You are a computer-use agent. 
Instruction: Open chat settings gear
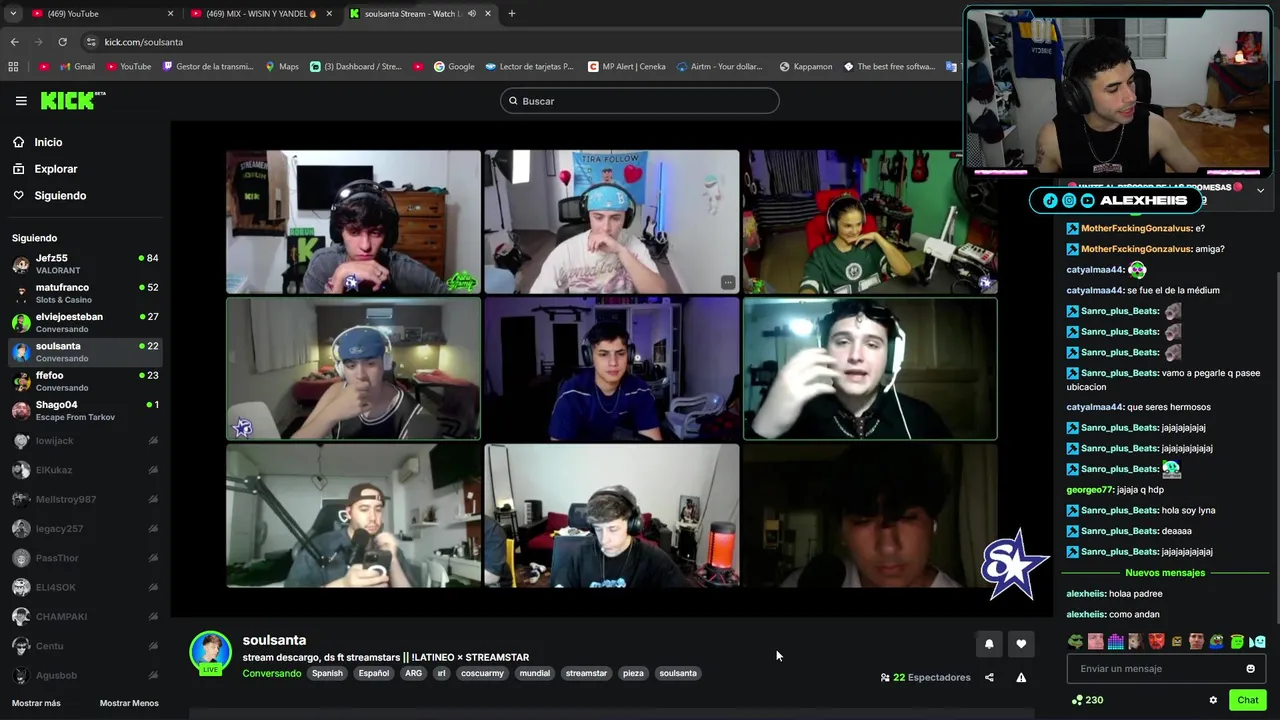(x=1213, y=700)
